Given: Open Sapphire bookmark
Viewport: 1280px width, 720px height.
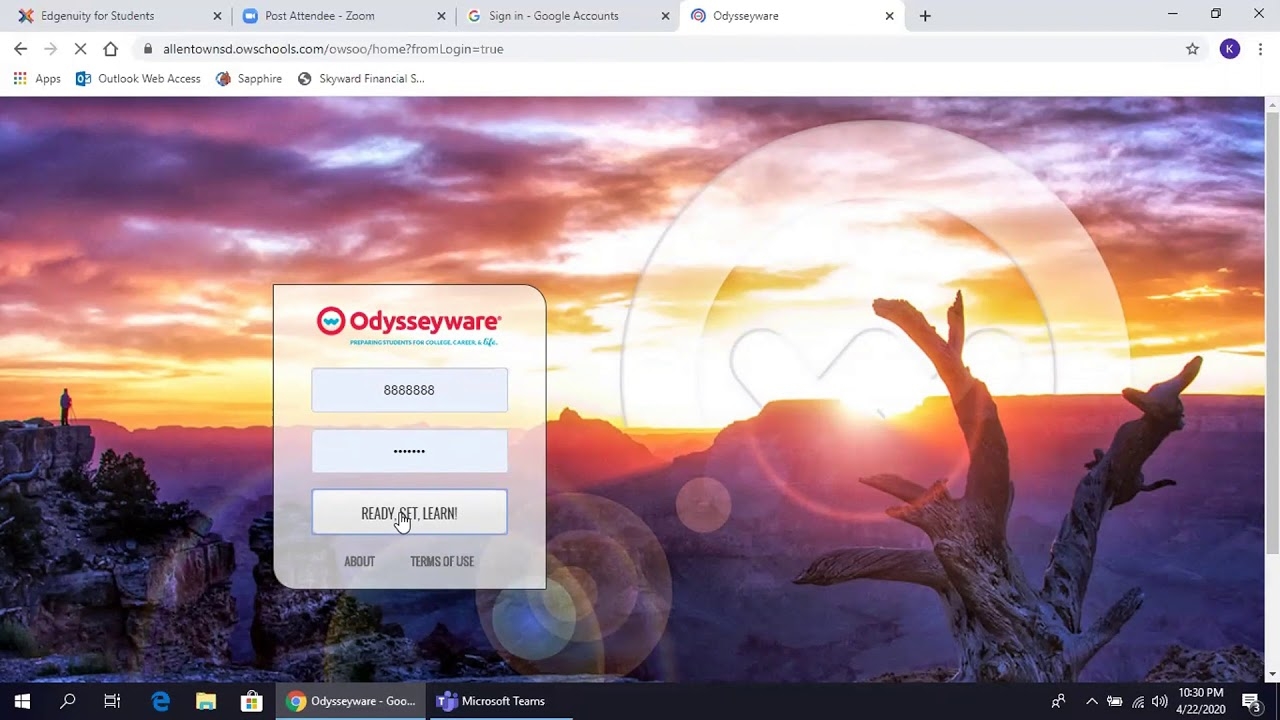Looking at the screenshot, I should pyautogui.click(x=249, y=79).
